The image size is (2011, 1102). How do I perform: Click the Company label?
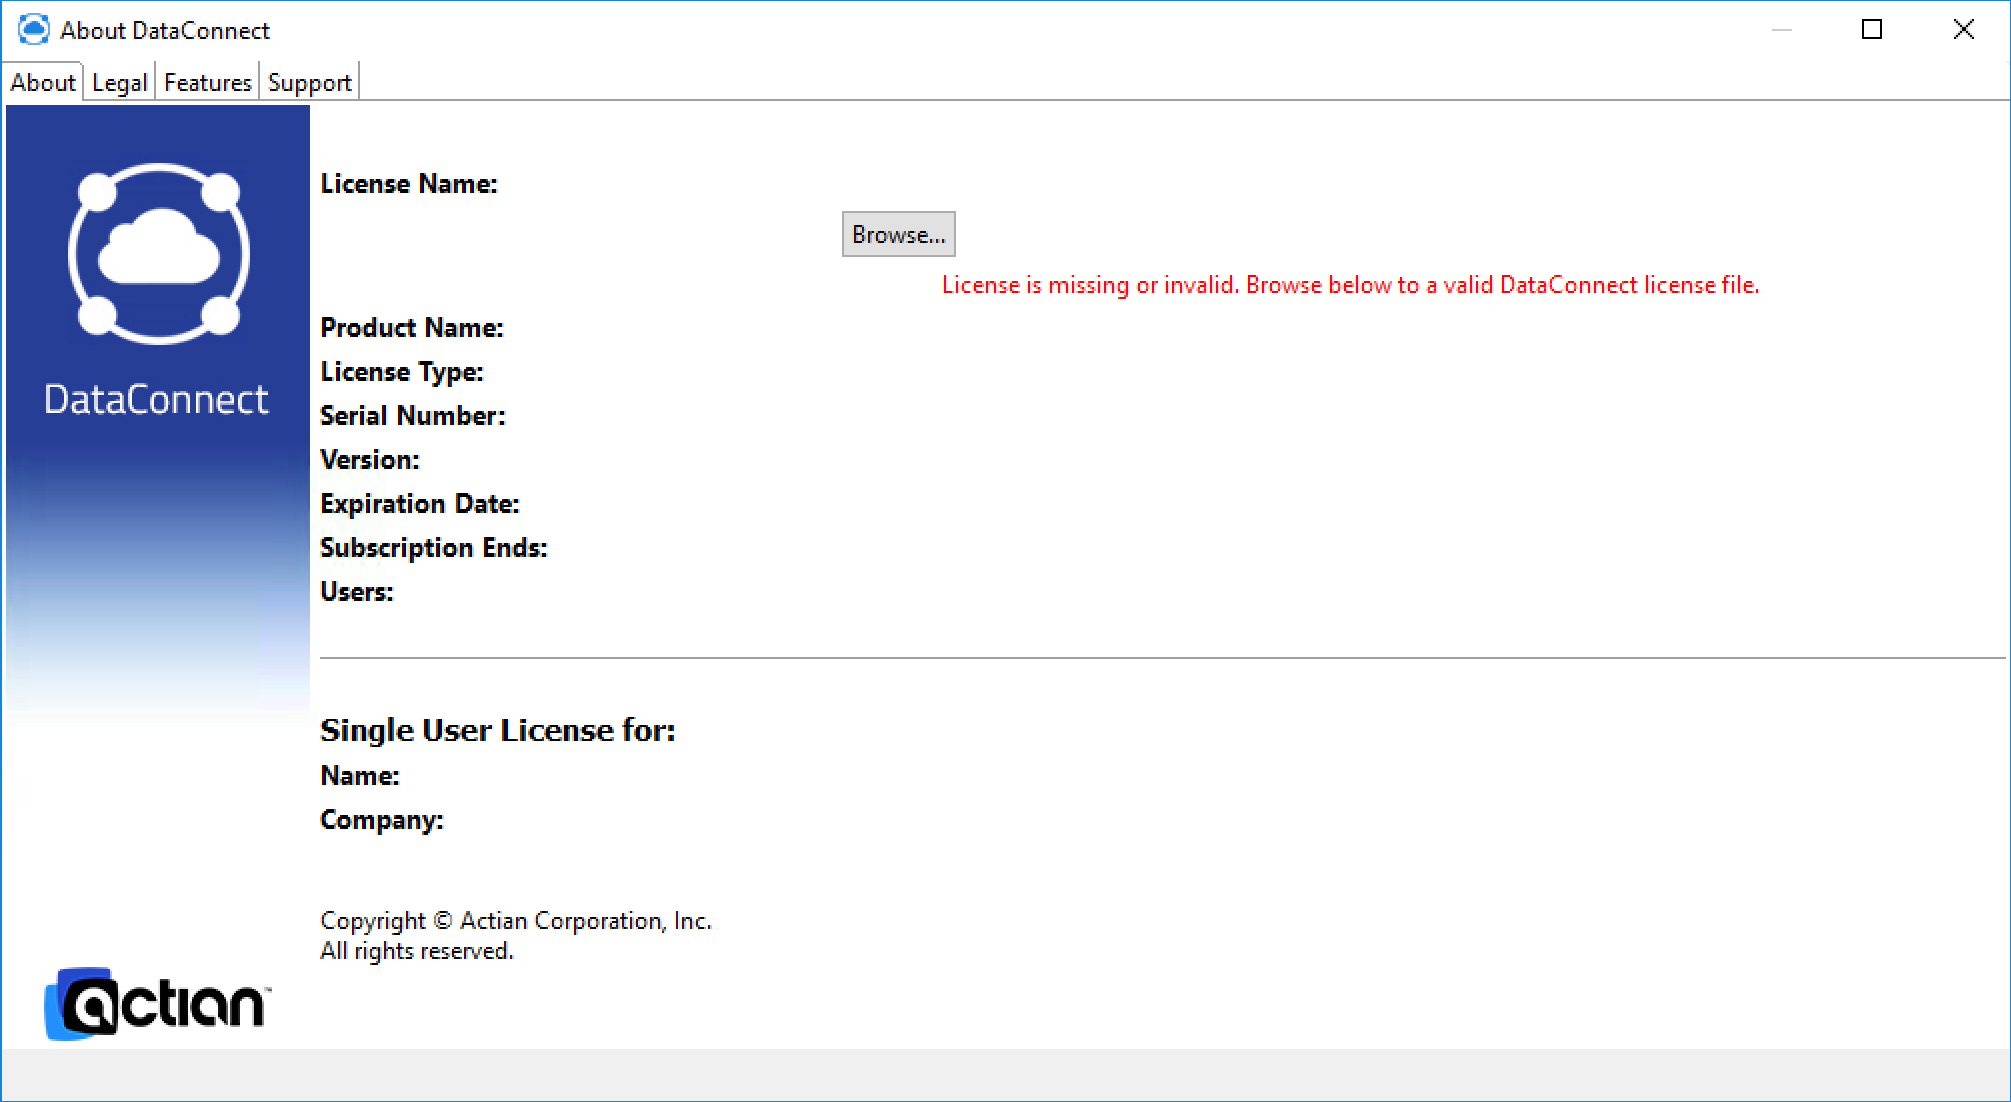click(x=381, y=820)
